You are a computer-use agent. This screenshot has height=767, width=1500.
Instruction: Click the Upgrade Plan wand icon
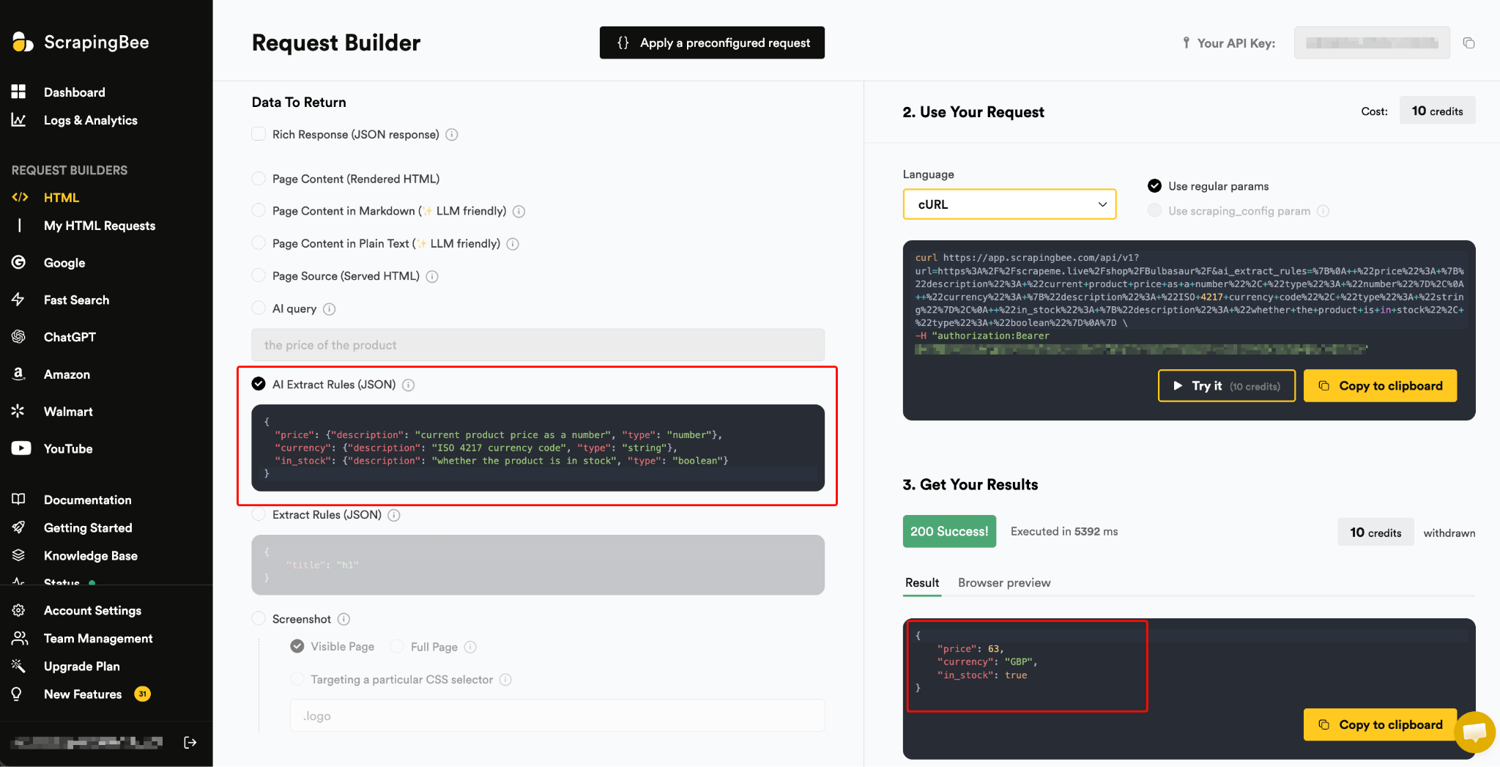19,666
